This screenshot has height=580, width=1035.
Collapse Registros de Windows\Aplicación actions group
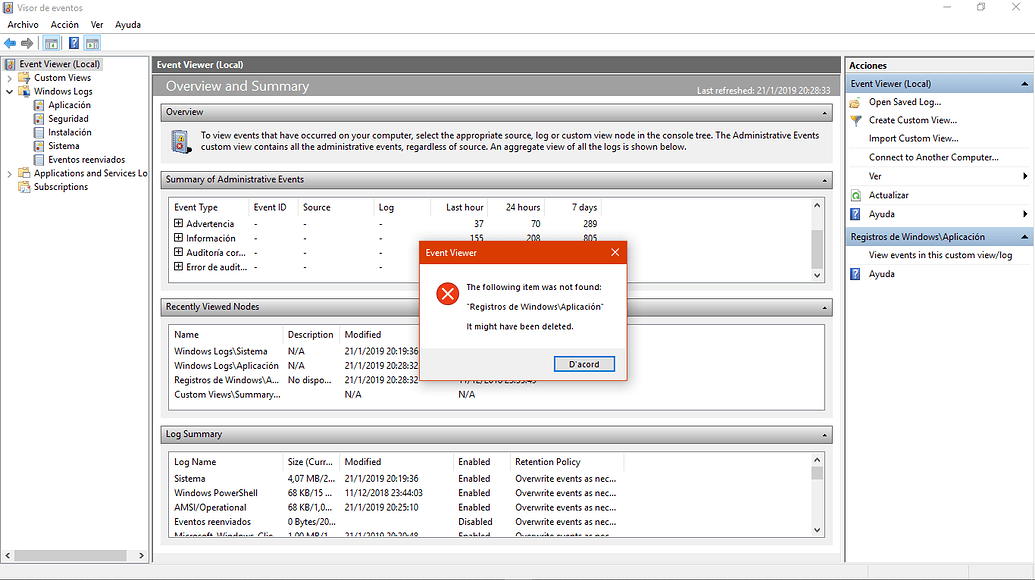tap(1024, 237)
